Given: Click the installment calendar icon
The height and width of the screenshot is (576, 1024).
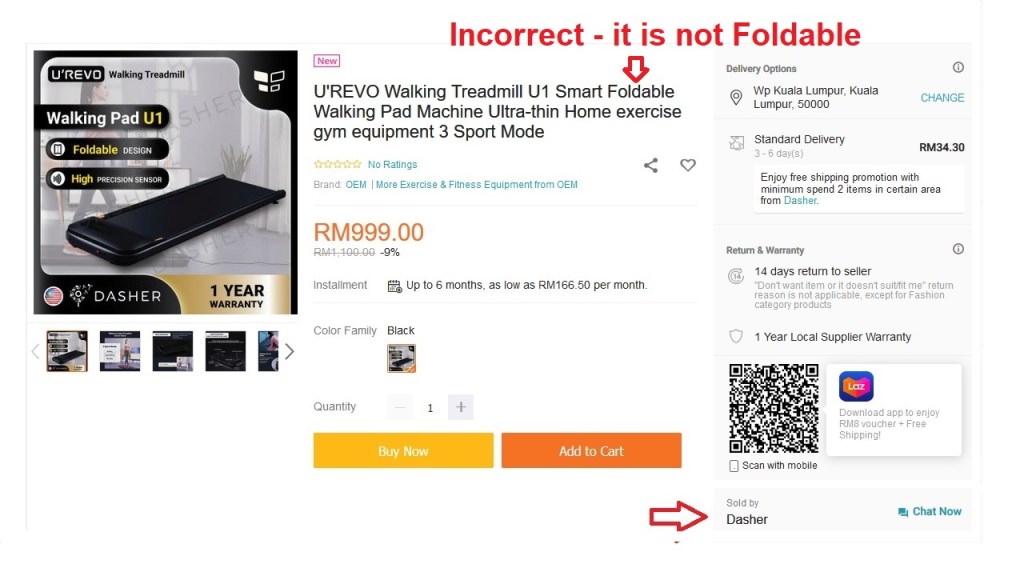Looking at the screenshot, I should pyautogui.click(x=394, y=285).
